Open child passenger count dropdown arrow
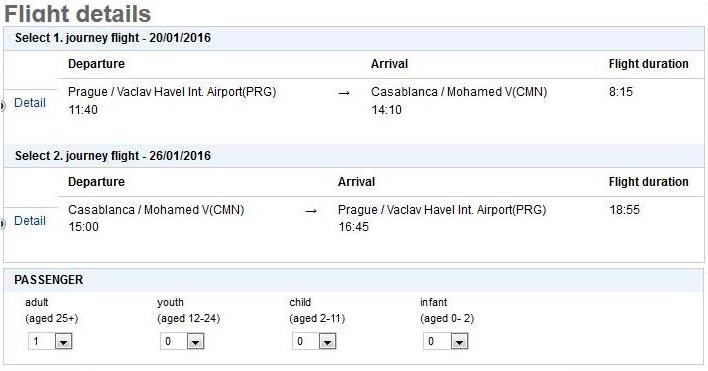This screenshot has width=708, height=371. tap(327, 342)
